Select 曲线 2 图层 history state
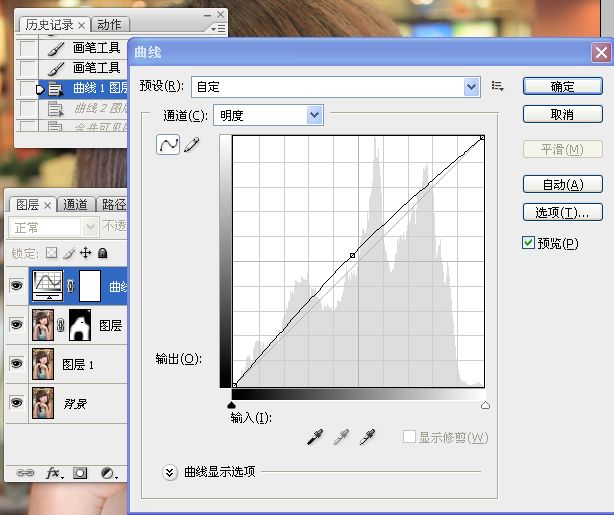Viewport: 614px width, 515px height. [83, 108]
